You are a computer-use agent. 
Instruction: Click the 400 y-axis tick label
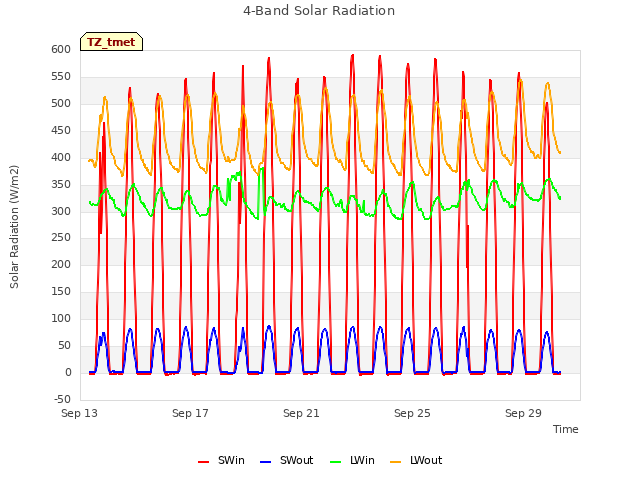tap(61, 157)
